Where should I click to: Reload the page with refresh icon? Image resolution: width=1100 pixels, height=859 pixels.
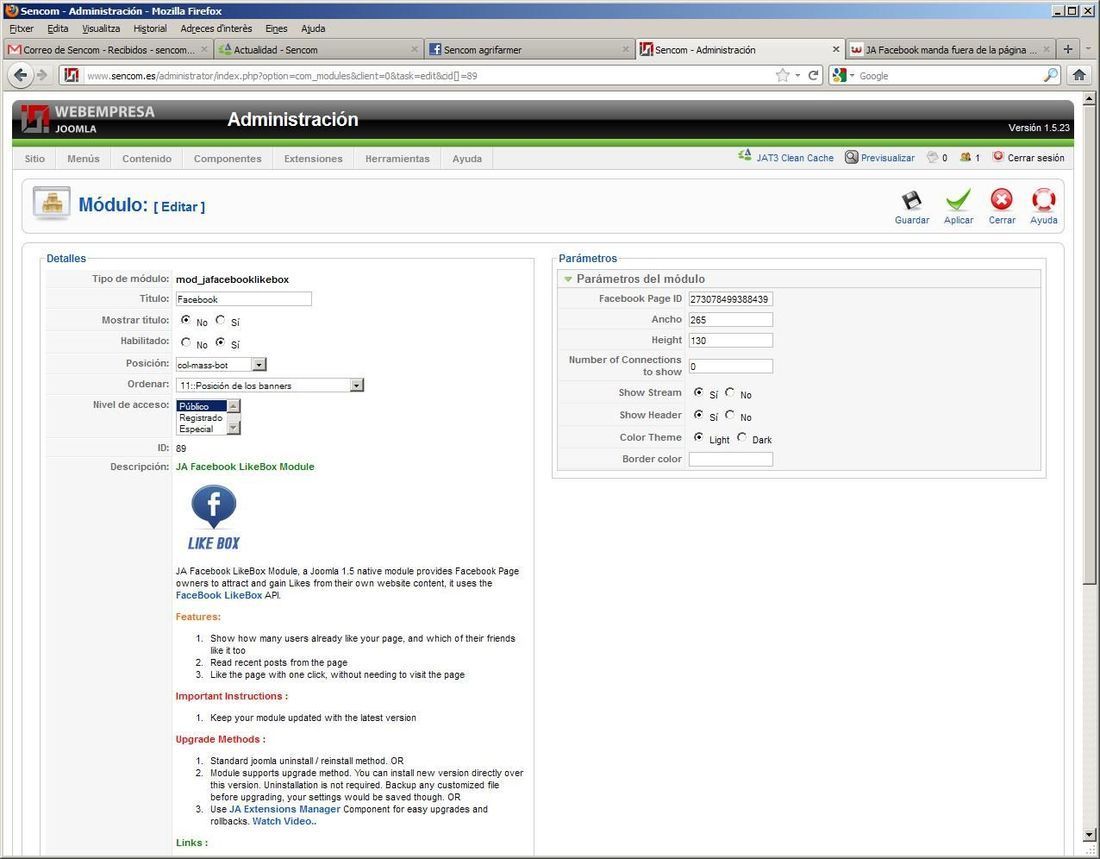813,75
